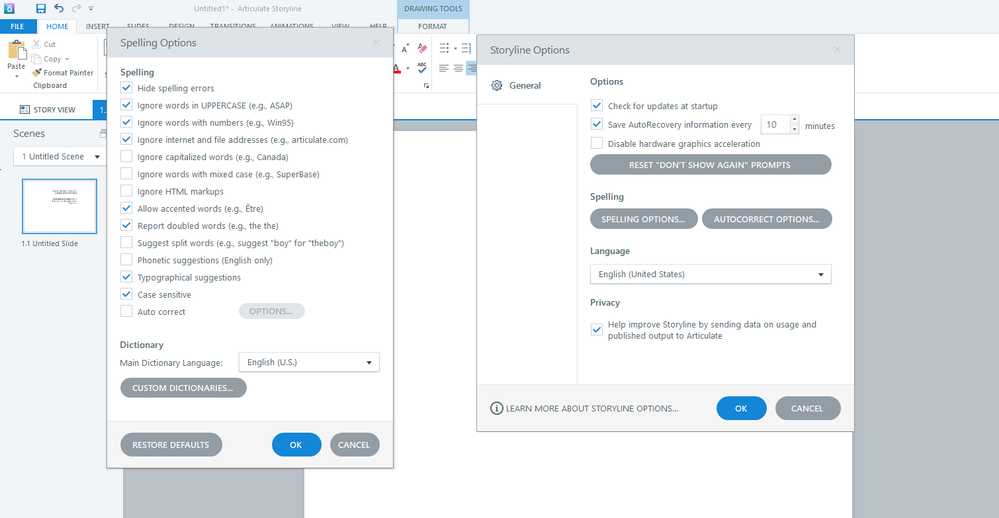The image size is (999, 518).
Task: Click the Copy icon in Clipboard group
Action: pyautogui.click(x=36, y=59)
